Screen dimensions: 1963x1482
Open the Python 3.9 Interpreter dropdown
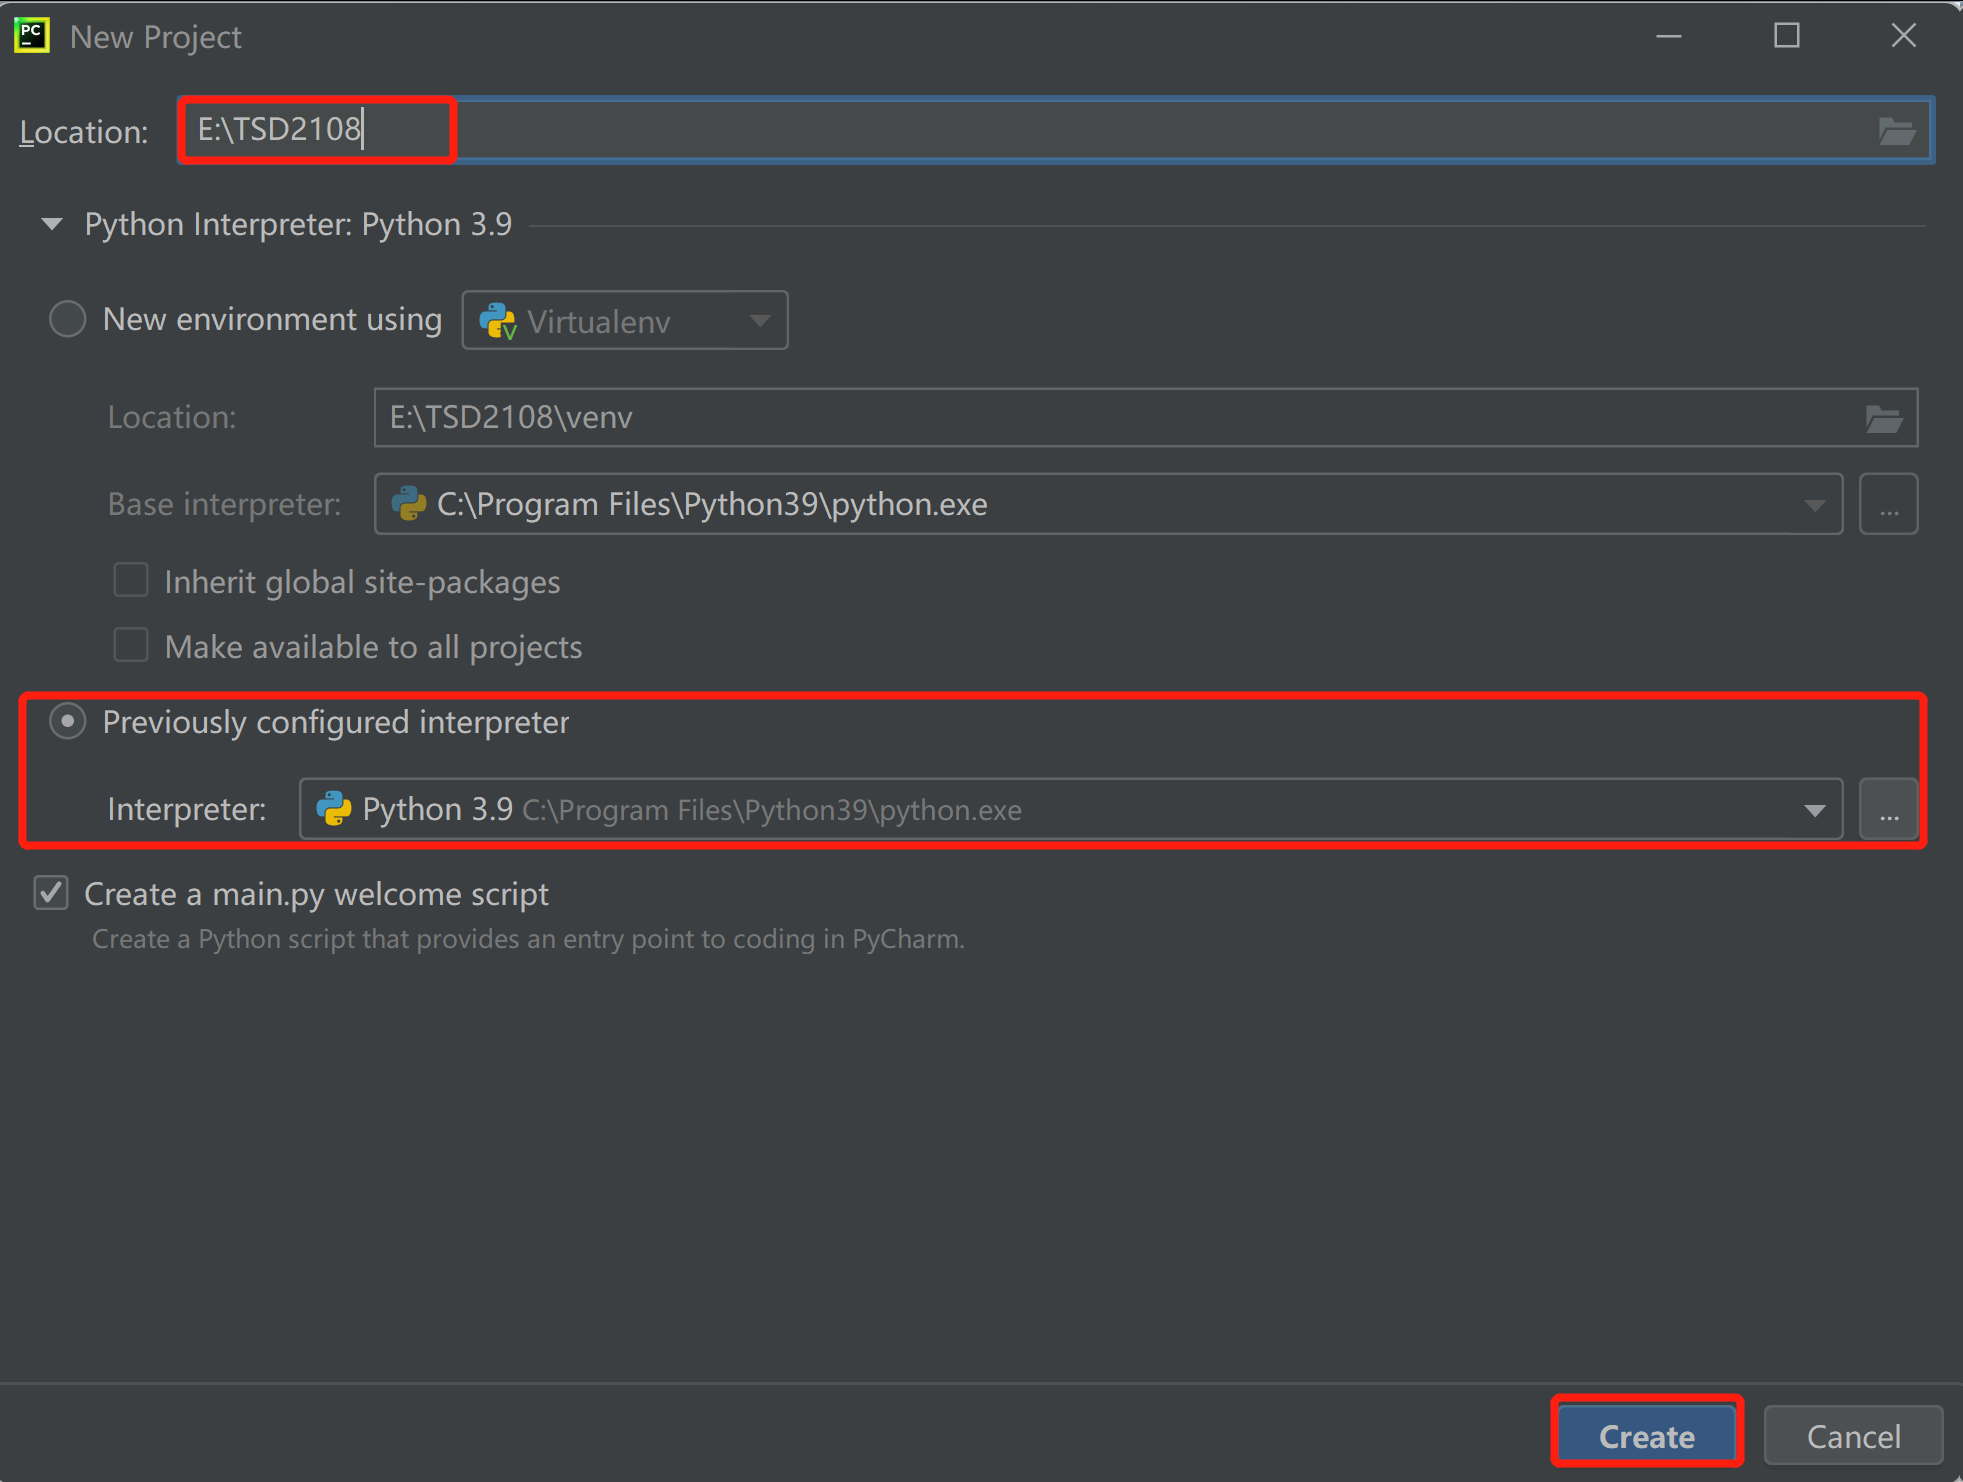(x=1814, y=810)
